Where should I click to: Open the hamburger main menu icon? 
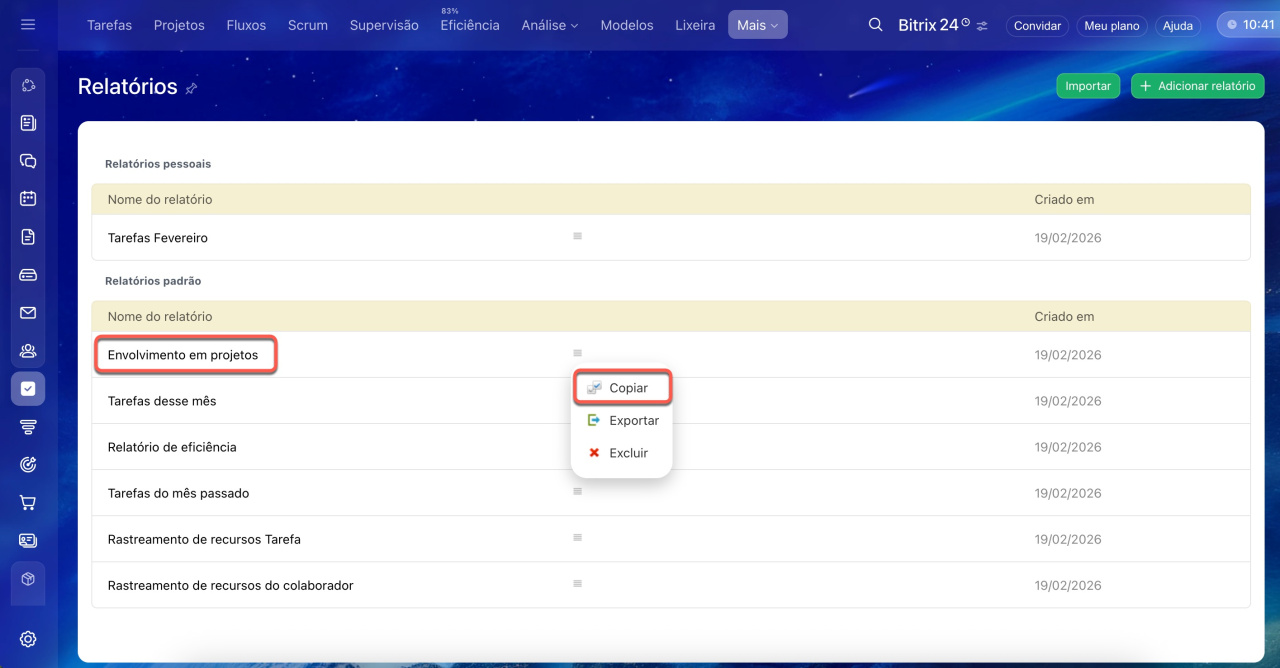point(28,25)
